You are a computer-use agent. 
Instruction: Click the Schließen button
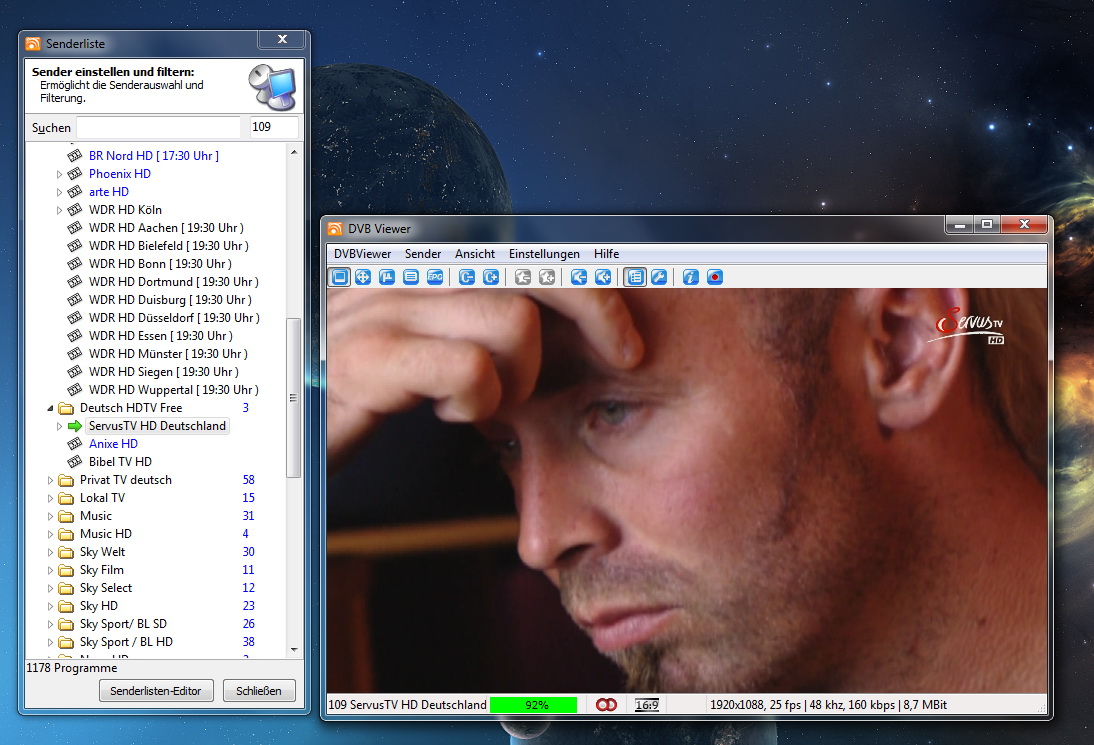(259, 691)
